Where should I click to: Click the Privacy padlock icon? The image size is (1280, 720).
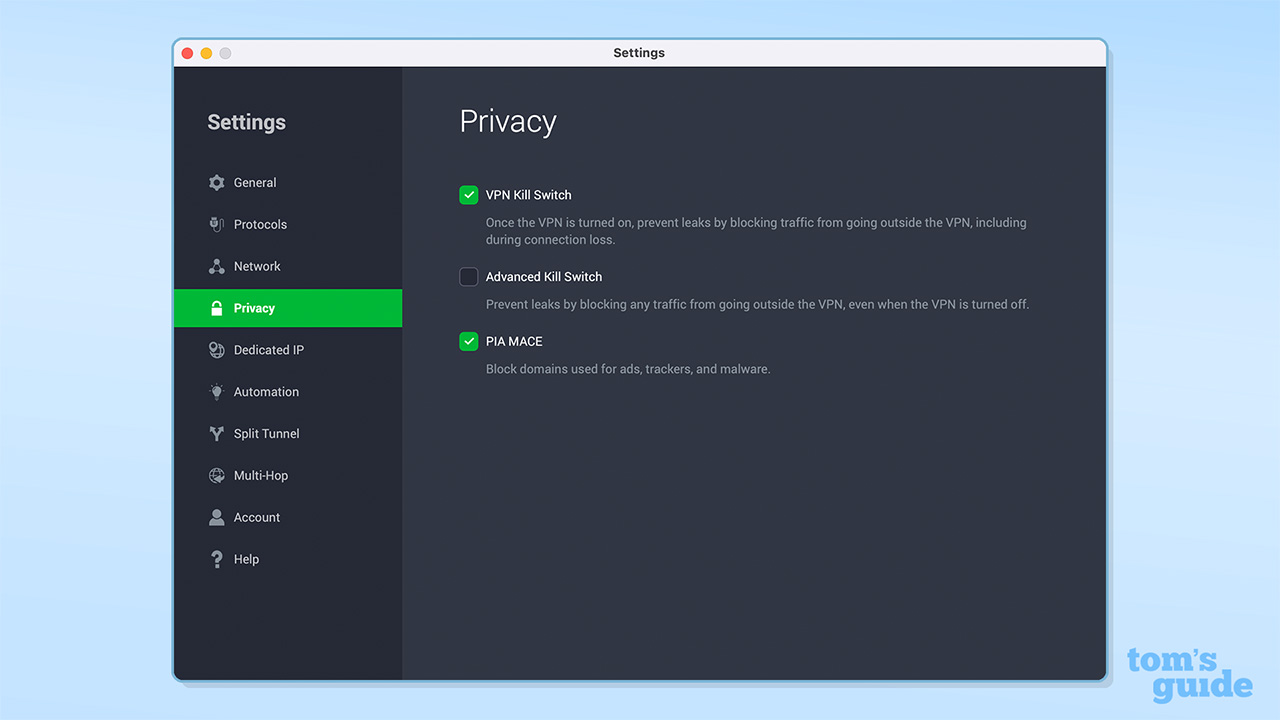tap(216, 308)
